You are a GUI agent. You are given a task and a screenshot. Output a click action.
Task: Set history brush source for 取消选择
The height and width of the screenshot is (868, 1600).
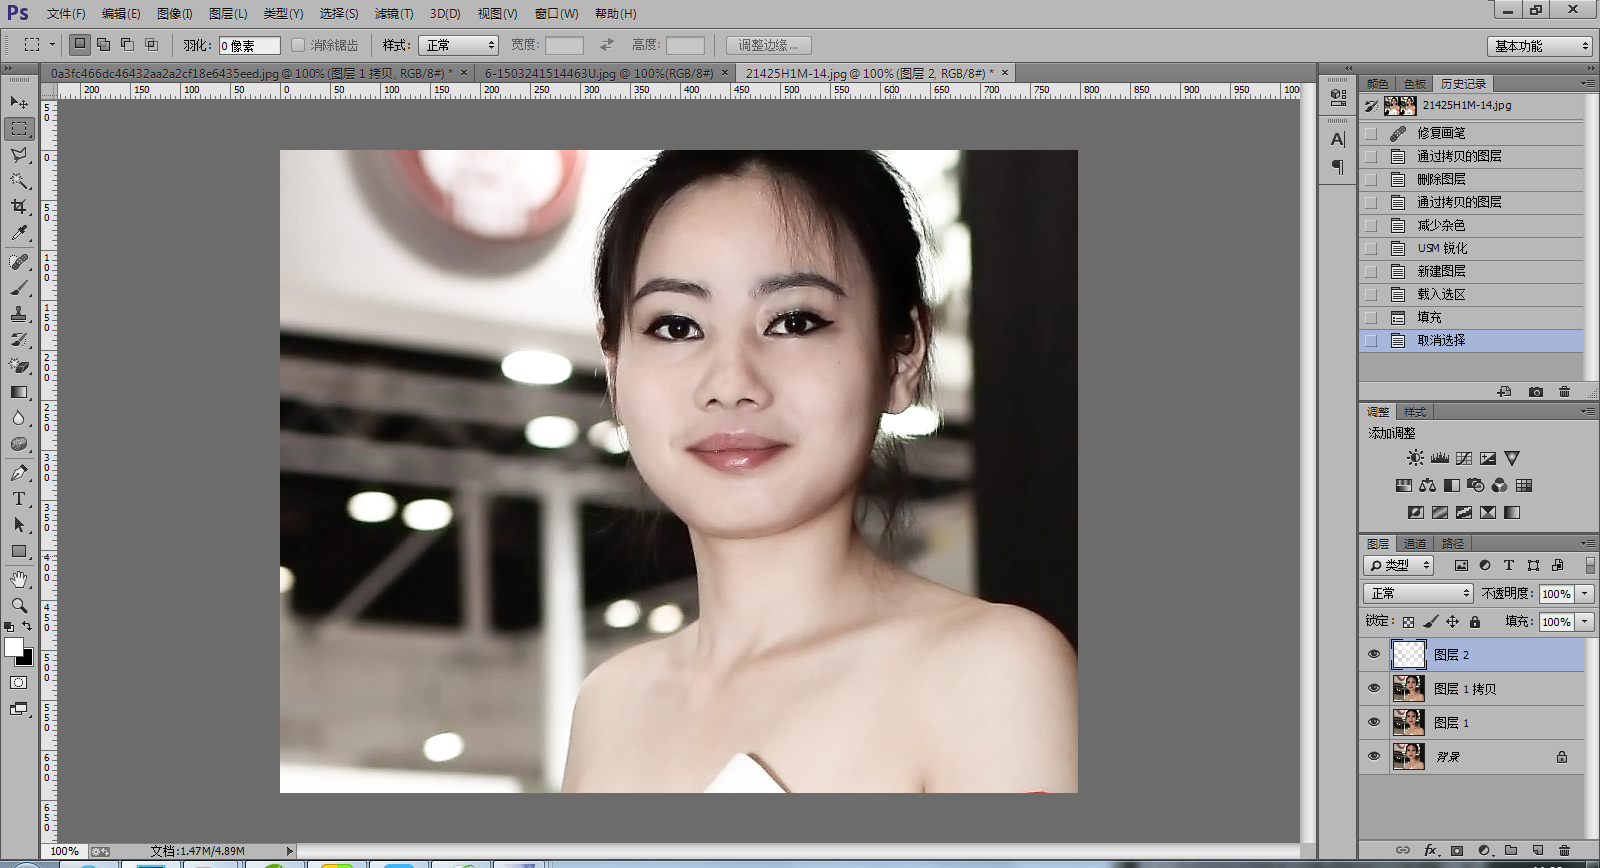(1371, 341)
